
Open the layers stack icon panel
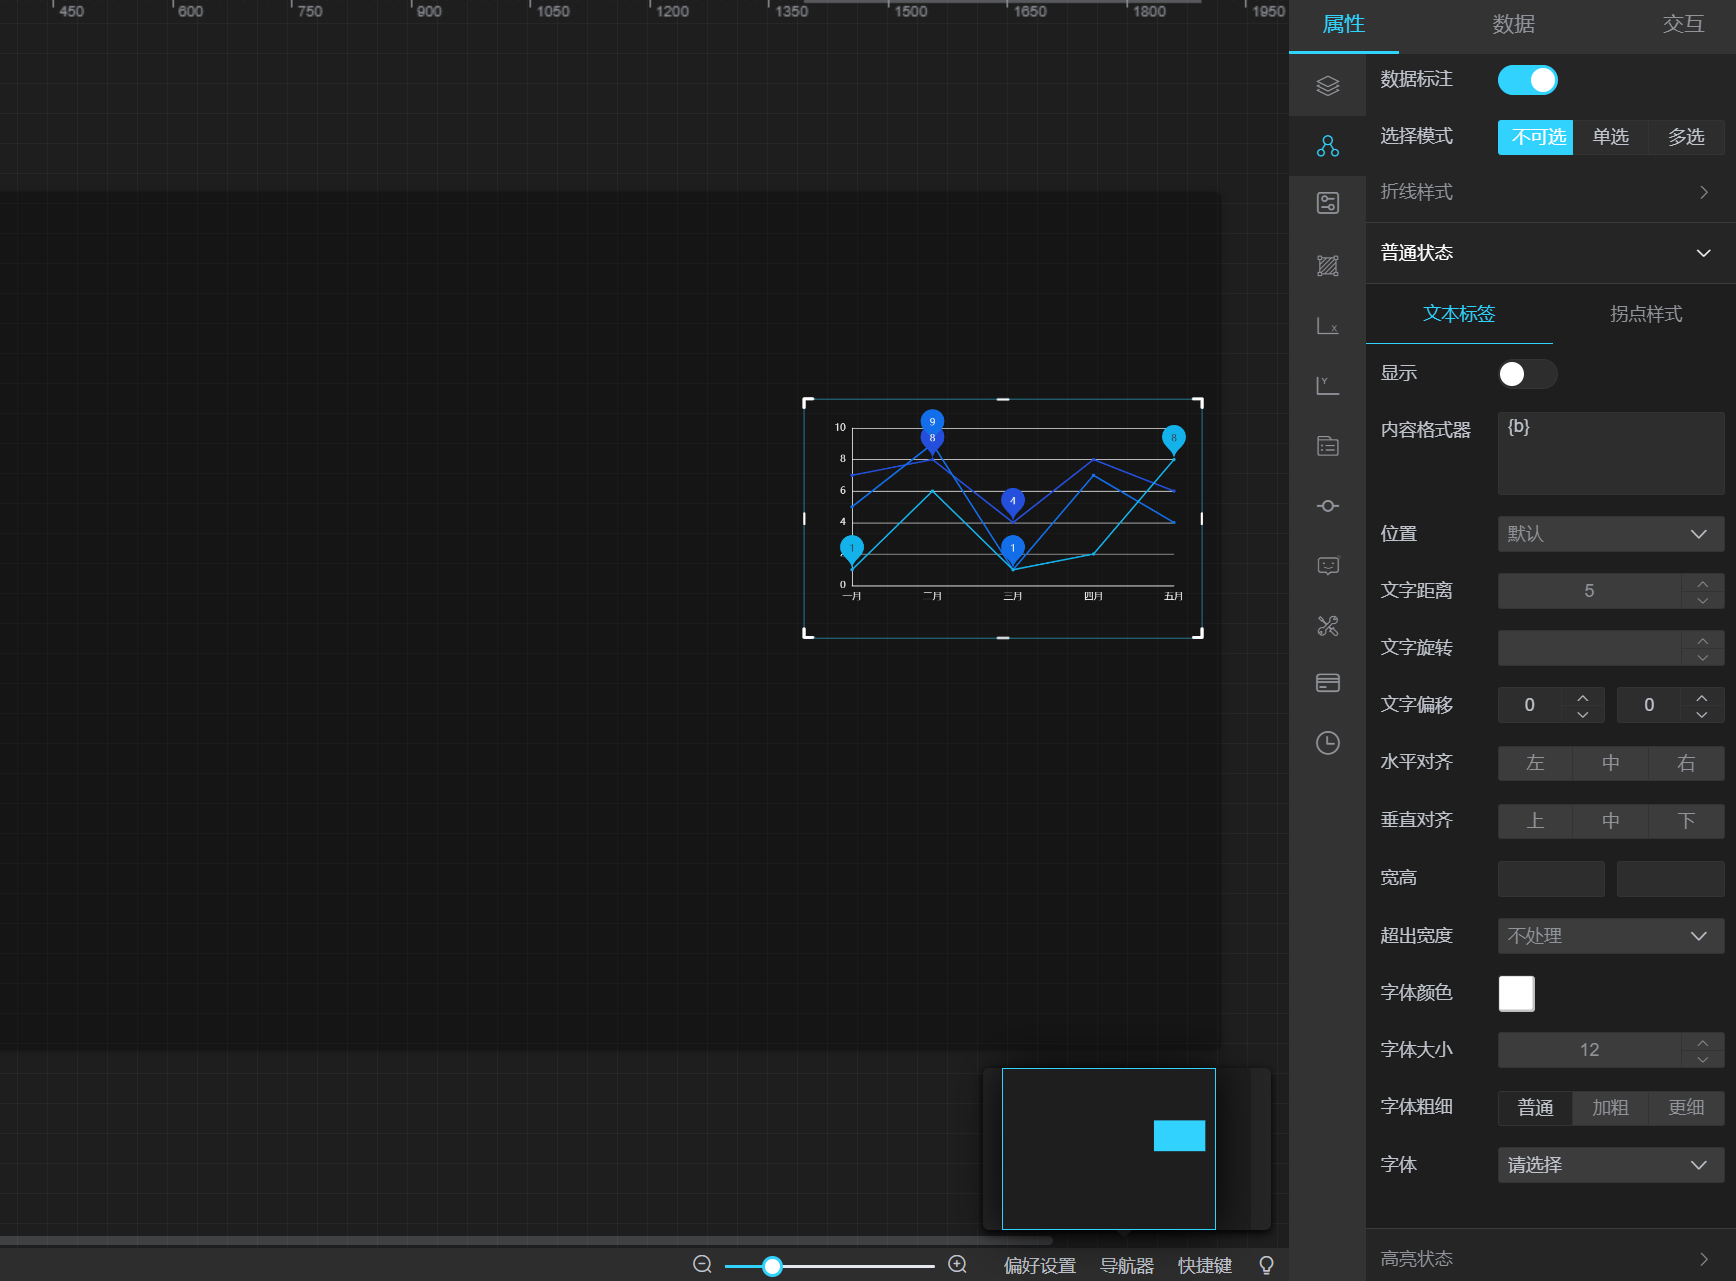[1327, 86]
